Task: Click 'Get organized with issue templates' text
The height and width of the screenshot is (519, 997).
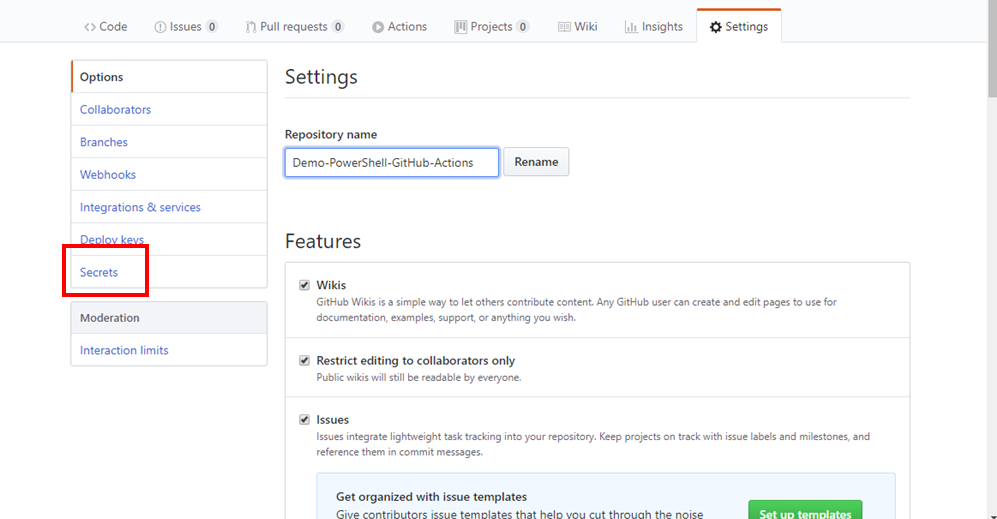Action: click(431, 497)
